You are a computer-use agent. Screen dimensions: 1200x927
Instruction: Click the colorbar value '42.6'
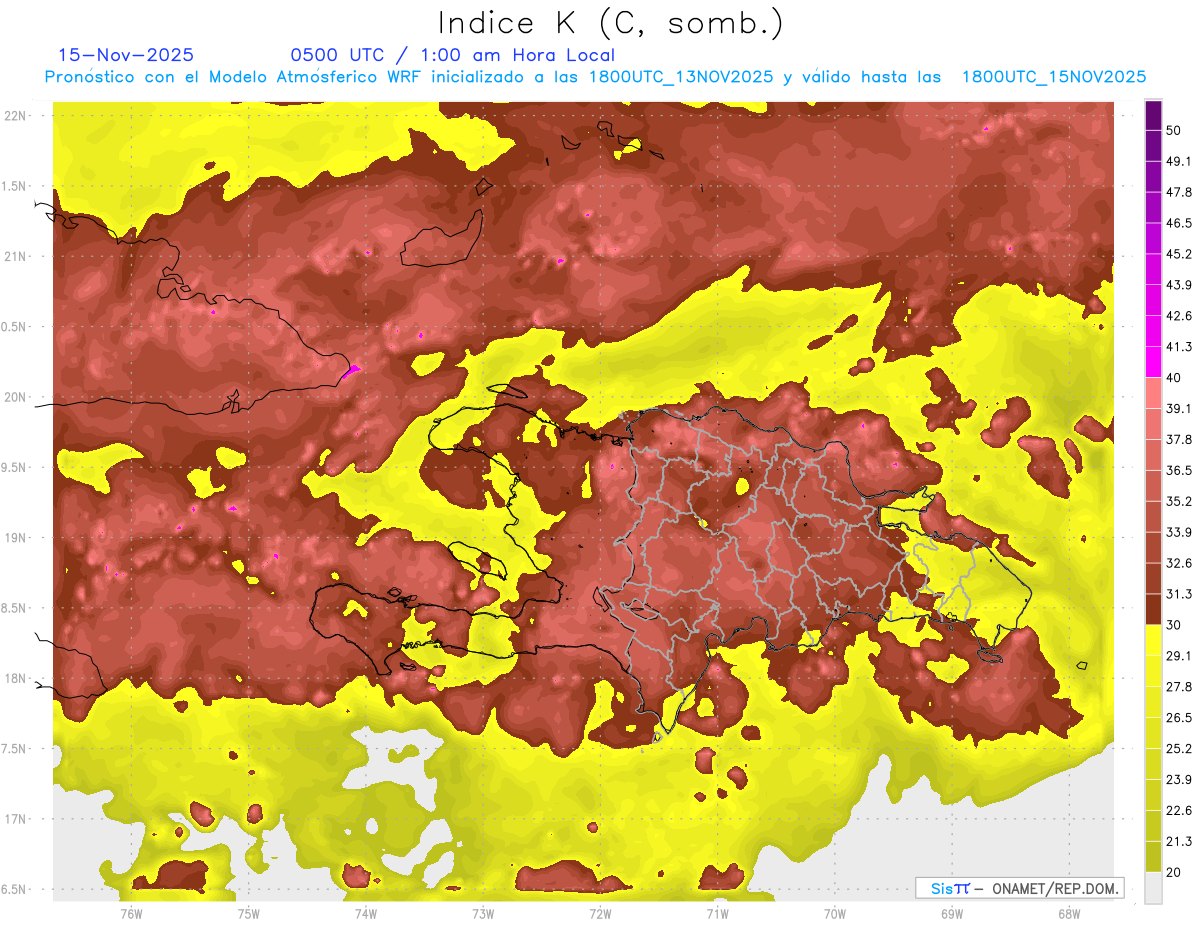point(1180,316)
